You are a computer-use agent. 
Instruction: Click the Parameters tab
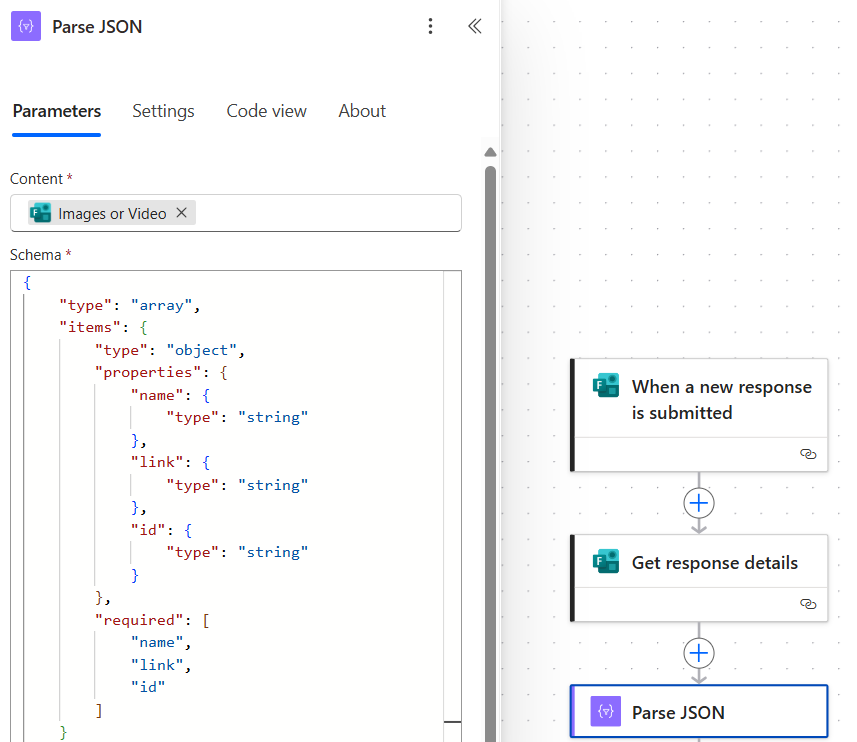pos(56,111)
